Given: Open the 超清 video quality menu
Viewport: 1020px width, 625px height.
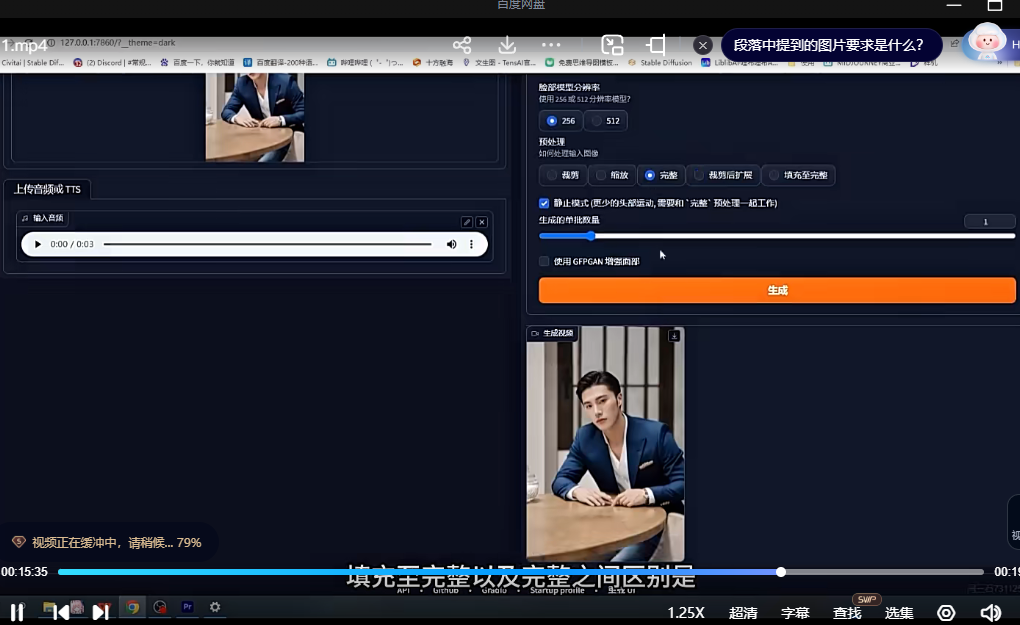Looking at the screenshot, I should [743, 613].
